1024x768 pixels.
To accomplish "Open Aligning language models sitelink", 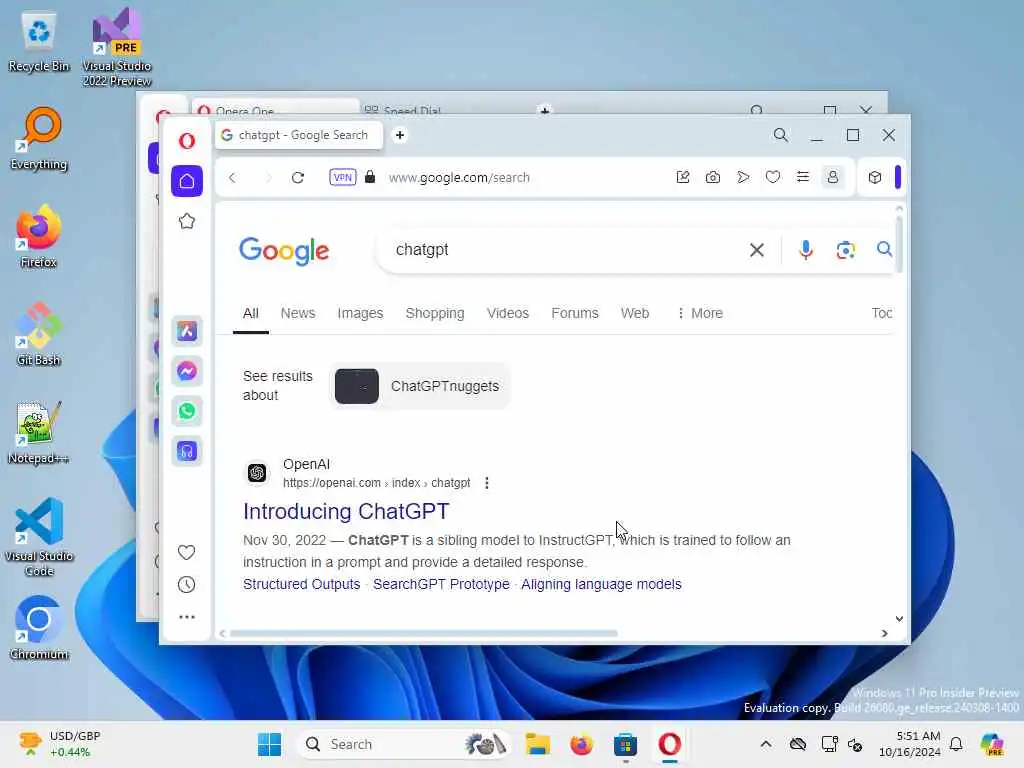I will tap(601, 584).
